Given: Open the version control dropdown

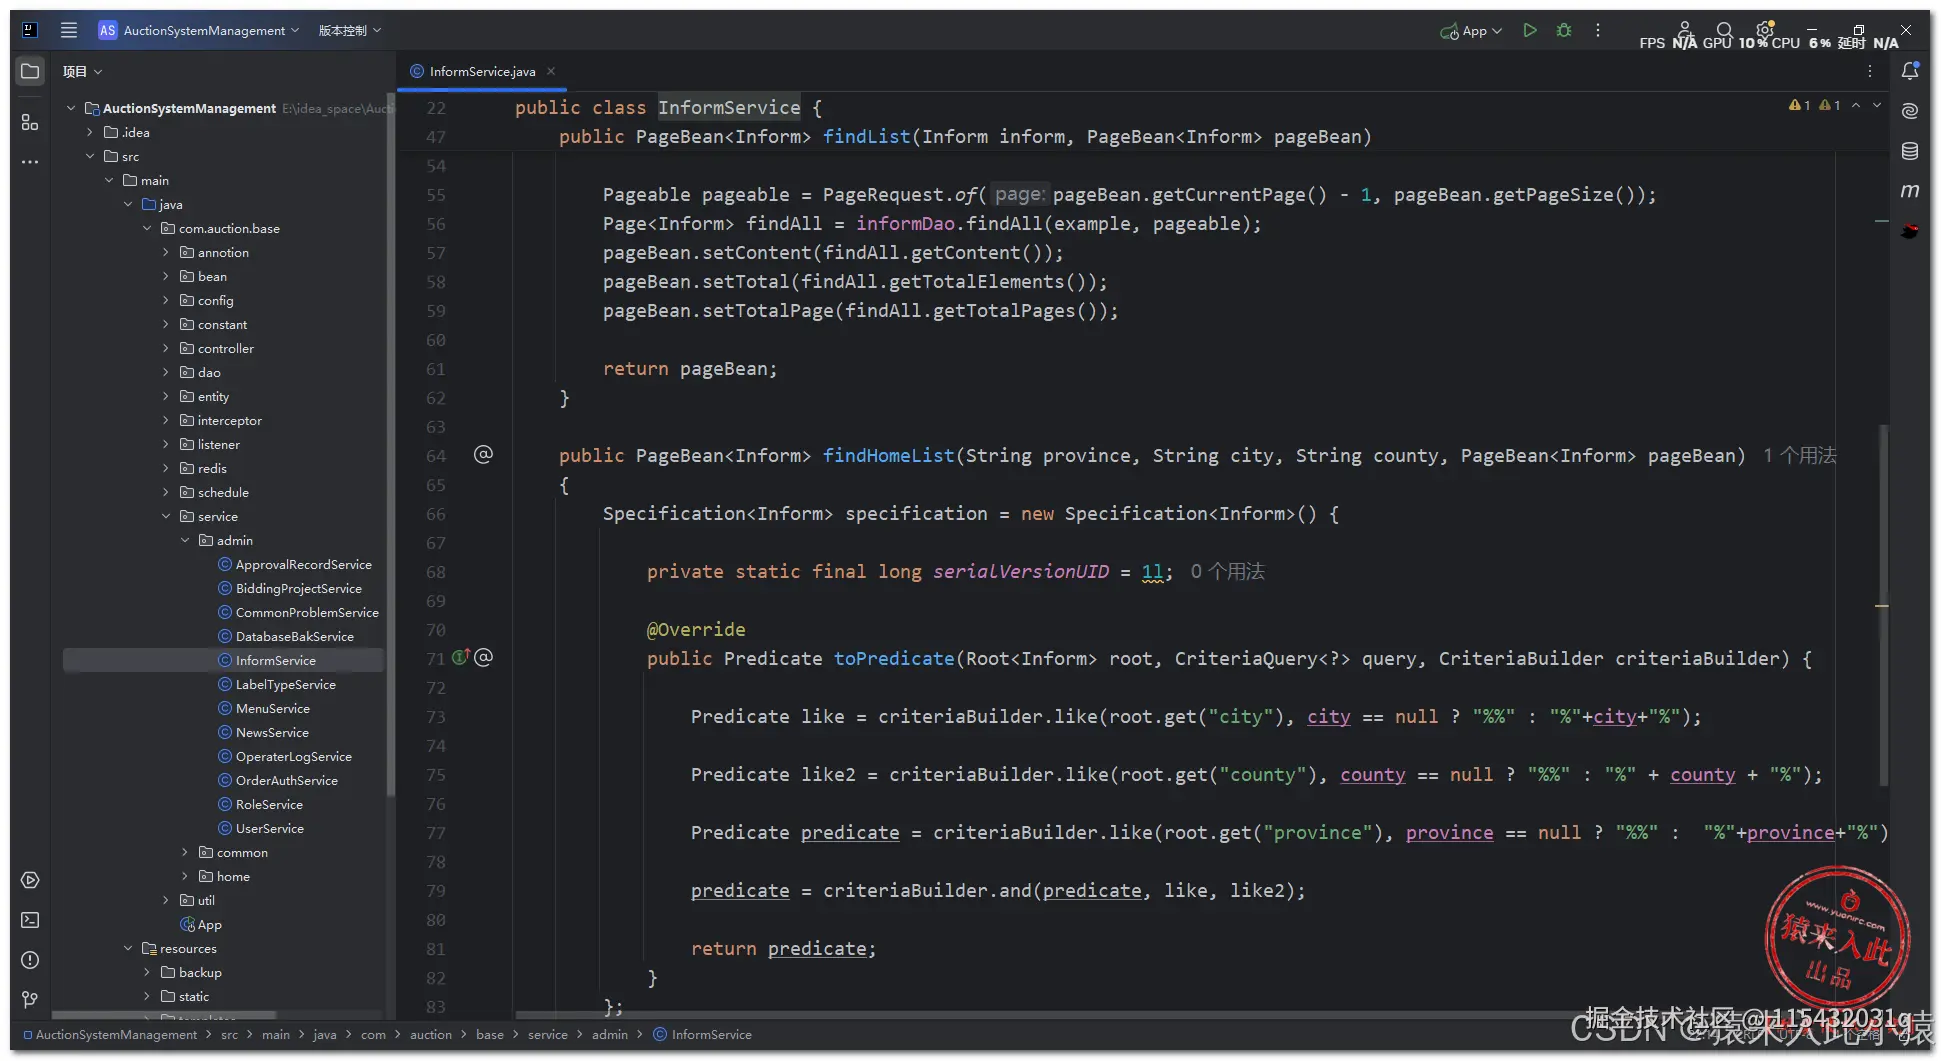Looking at the screenshot, I should pyautogui.click(x=350, y=30).
